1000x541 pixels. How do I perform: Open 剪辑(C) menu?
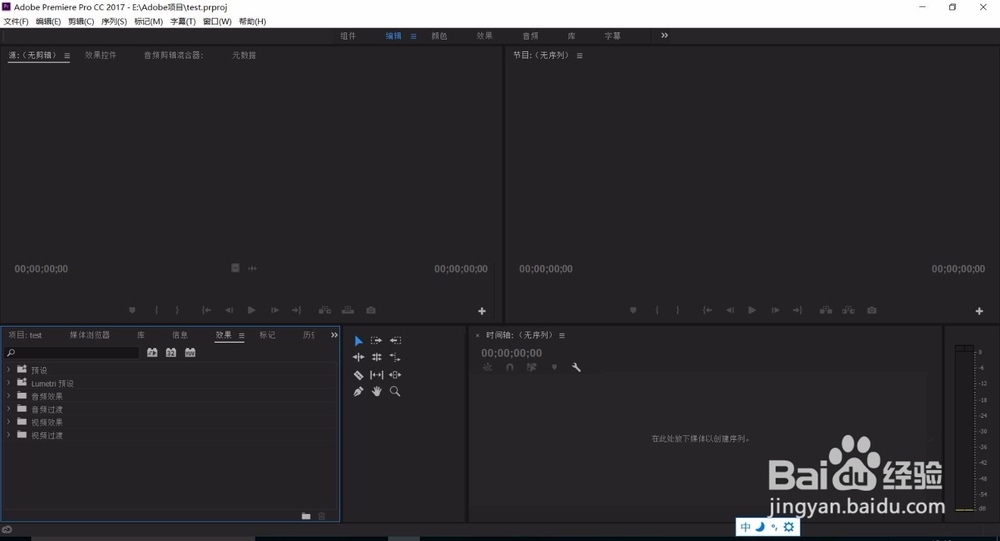click(81, 22)
